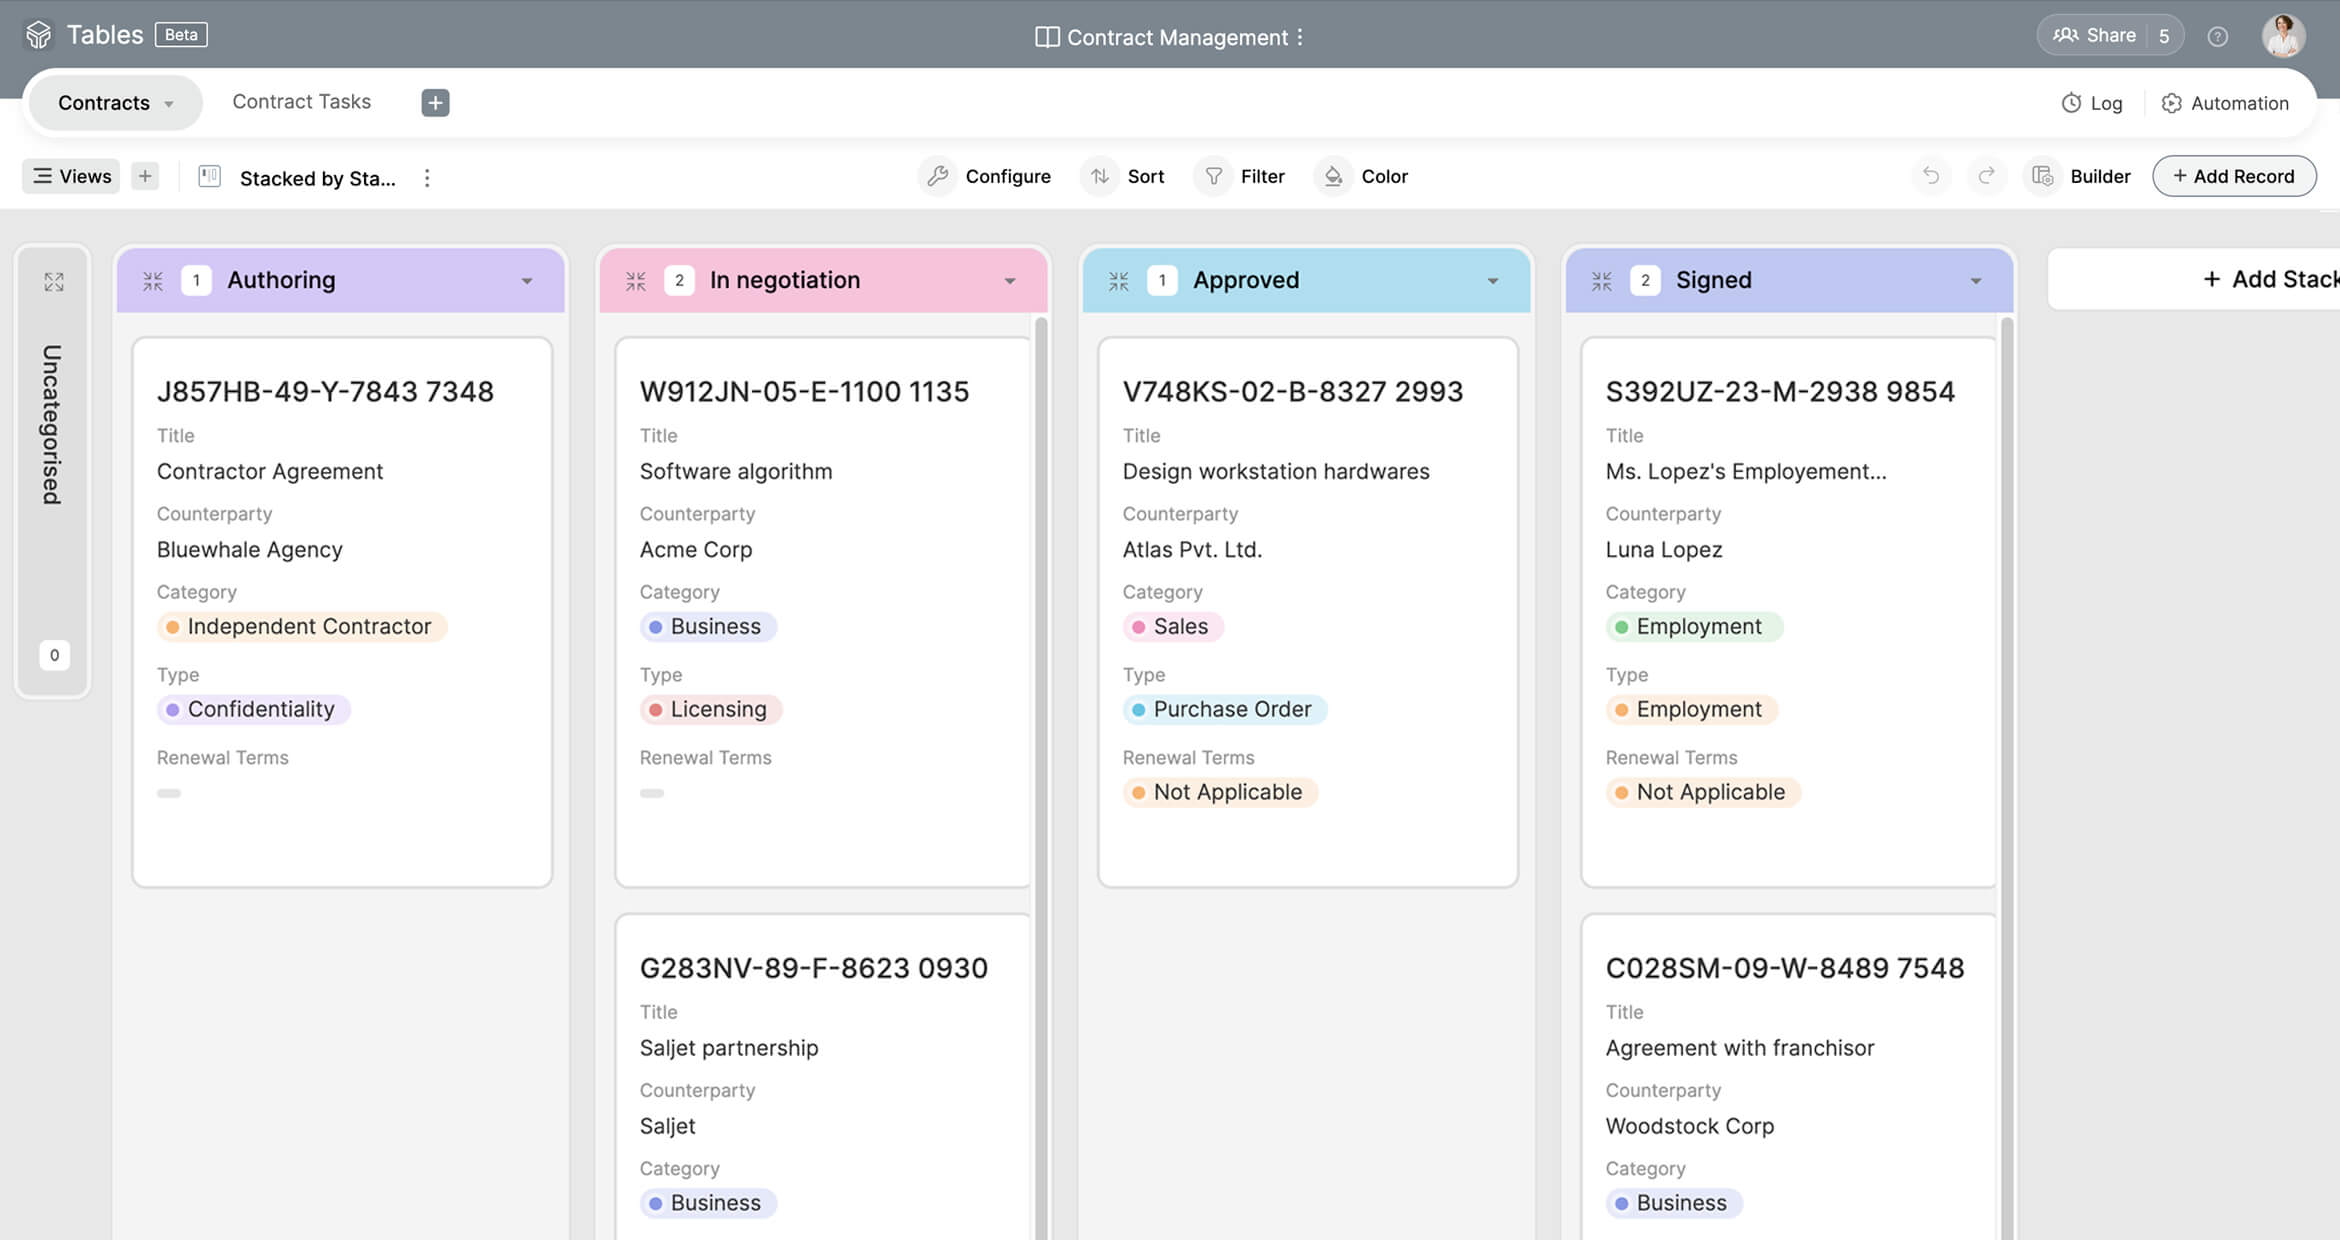Collapse the Authoring stack
Image resolution: width=2340 pixels, height=1240 pixels.
[153, 281]
